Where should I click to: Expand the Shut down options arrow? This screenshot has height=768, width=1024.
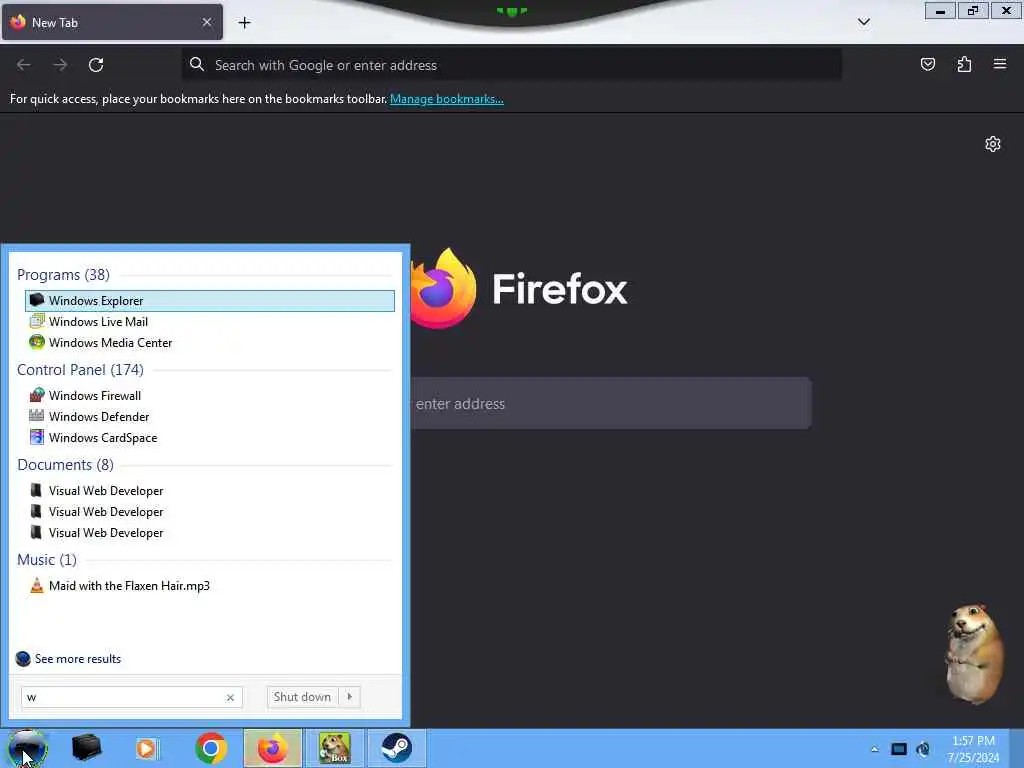[349, 697]
